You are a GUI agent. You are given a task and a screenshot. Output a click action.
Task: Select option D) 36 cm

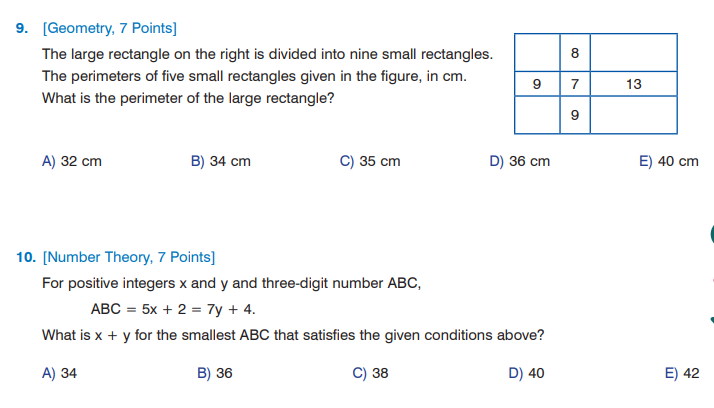(x=519, y=161)
